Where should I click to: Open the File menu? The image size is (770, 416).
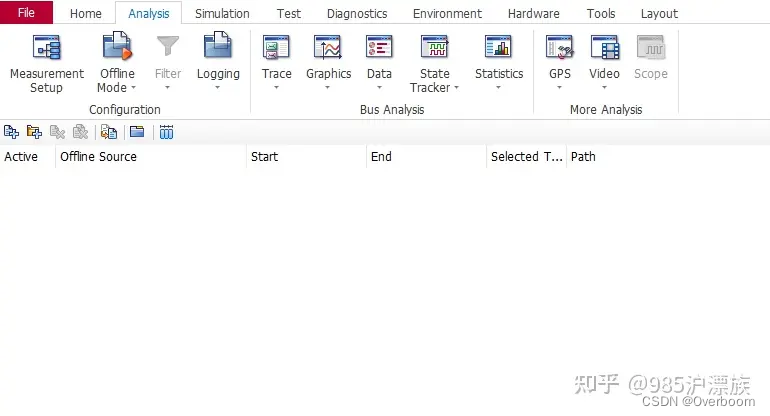click(x=27, y=12)
